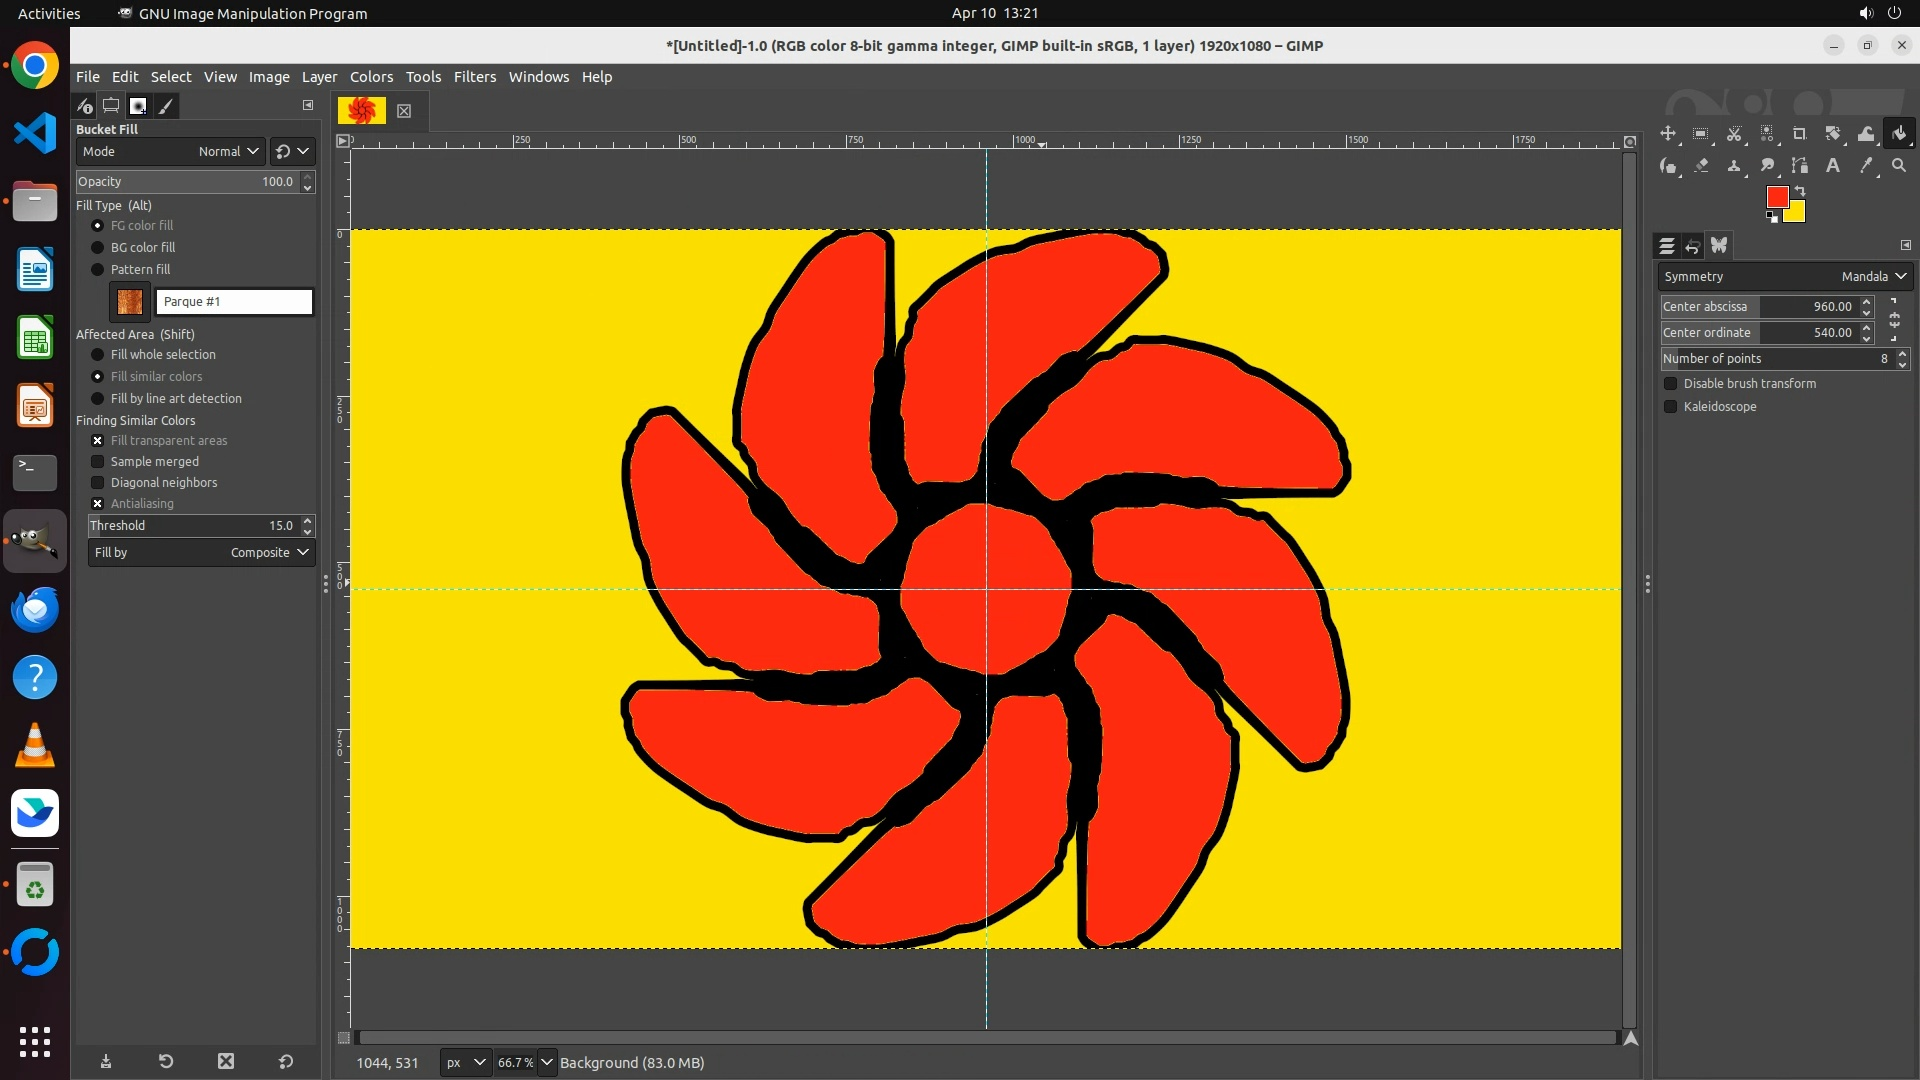The height and width of the screenshot is (1080, 1920).
Task: Select the Text tool
Action: pyautogui.click(x=1833, y=166)
